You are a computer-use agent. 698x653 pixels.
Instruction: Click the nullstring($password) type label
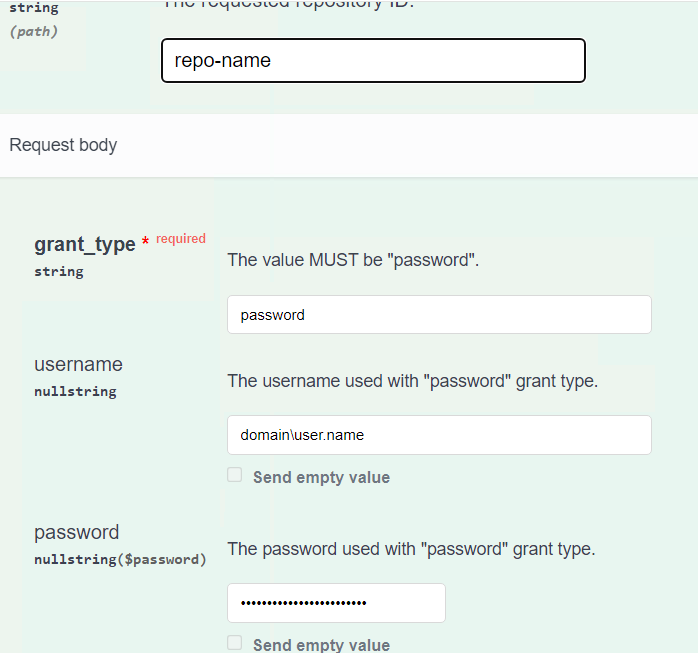(x=120, y=560)
